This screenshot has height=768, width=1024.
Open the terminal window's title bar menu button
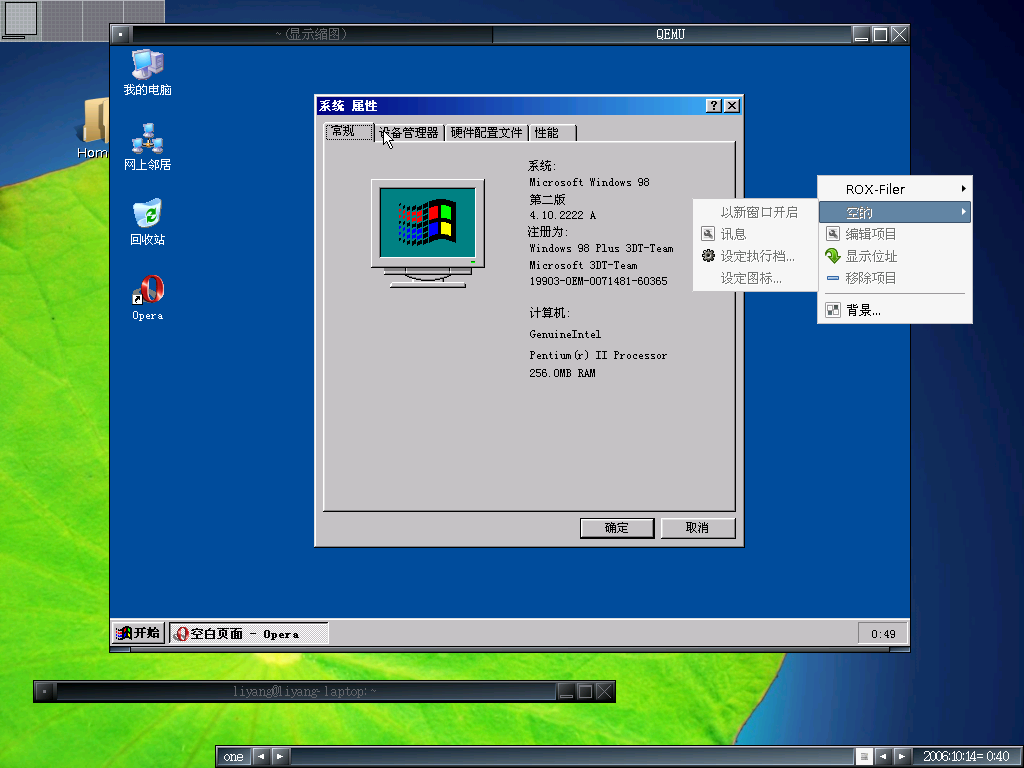pos(44,692)
